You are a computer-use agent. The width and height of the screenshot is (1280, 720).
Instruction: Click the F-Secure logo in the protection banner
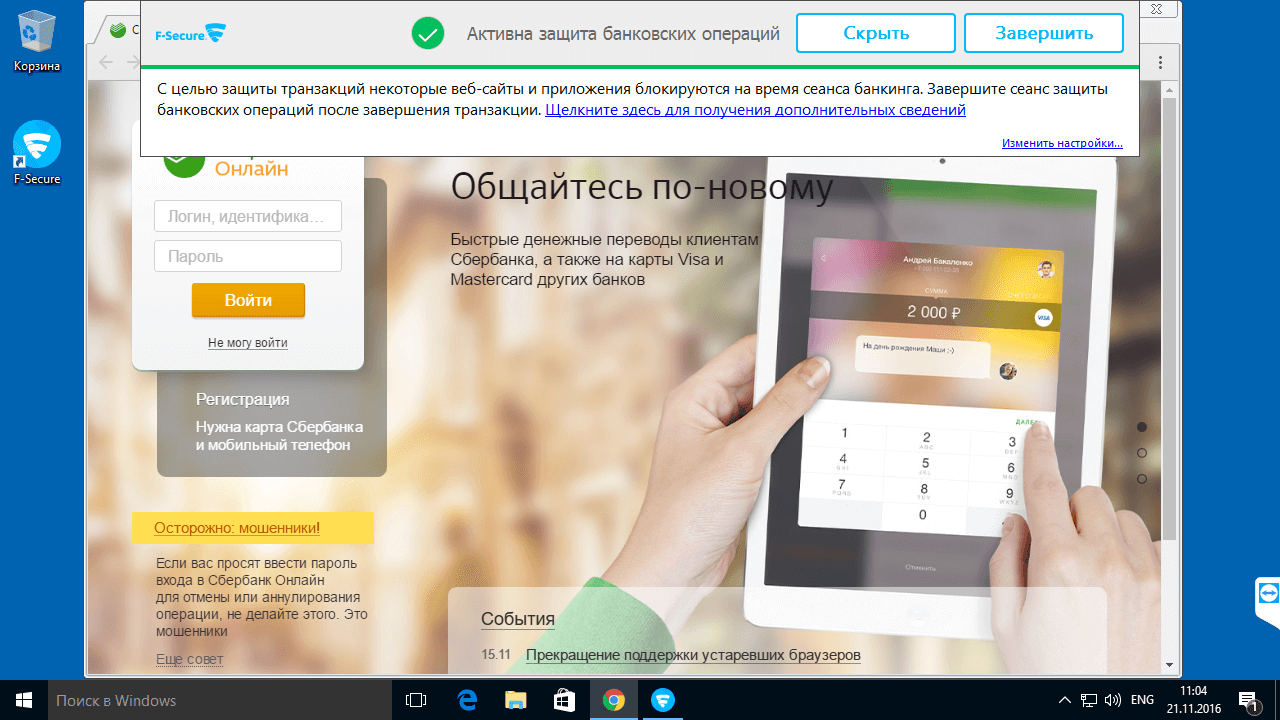(x=189, y=32)
